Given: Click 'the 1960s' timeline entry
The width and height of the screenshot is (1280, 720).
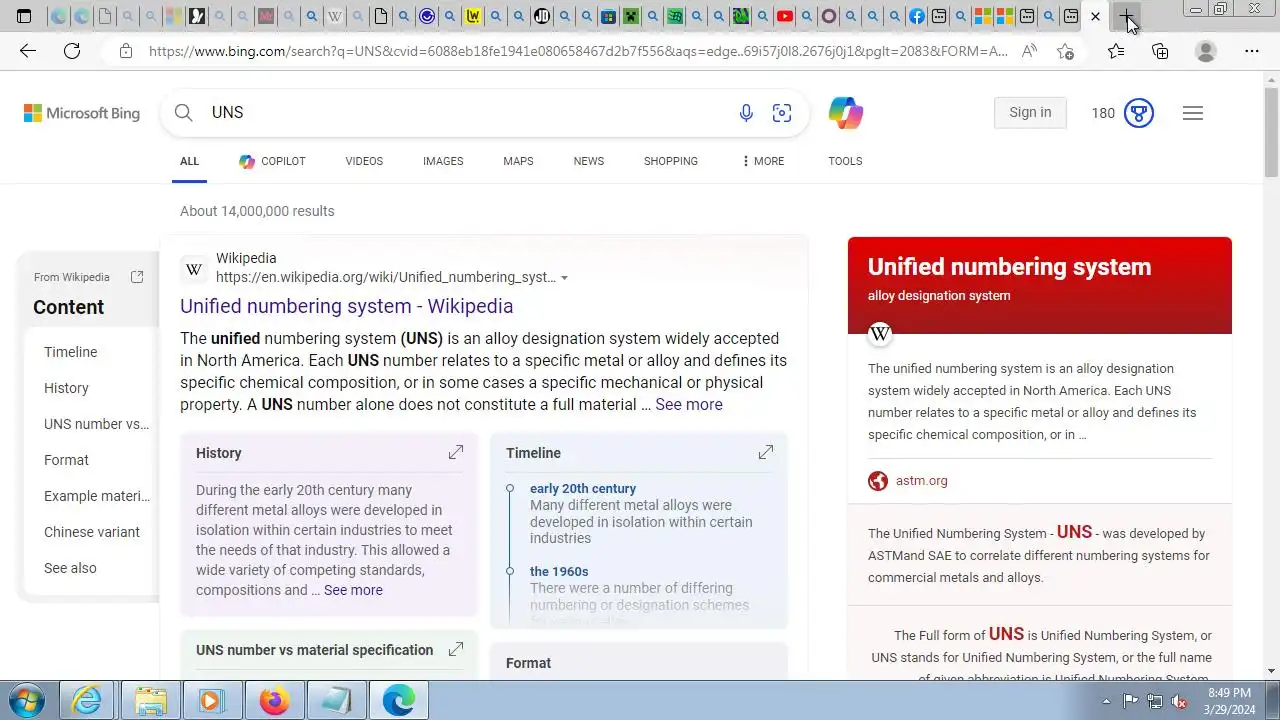Looking at the screenshot, I should (x=559, y=572).
